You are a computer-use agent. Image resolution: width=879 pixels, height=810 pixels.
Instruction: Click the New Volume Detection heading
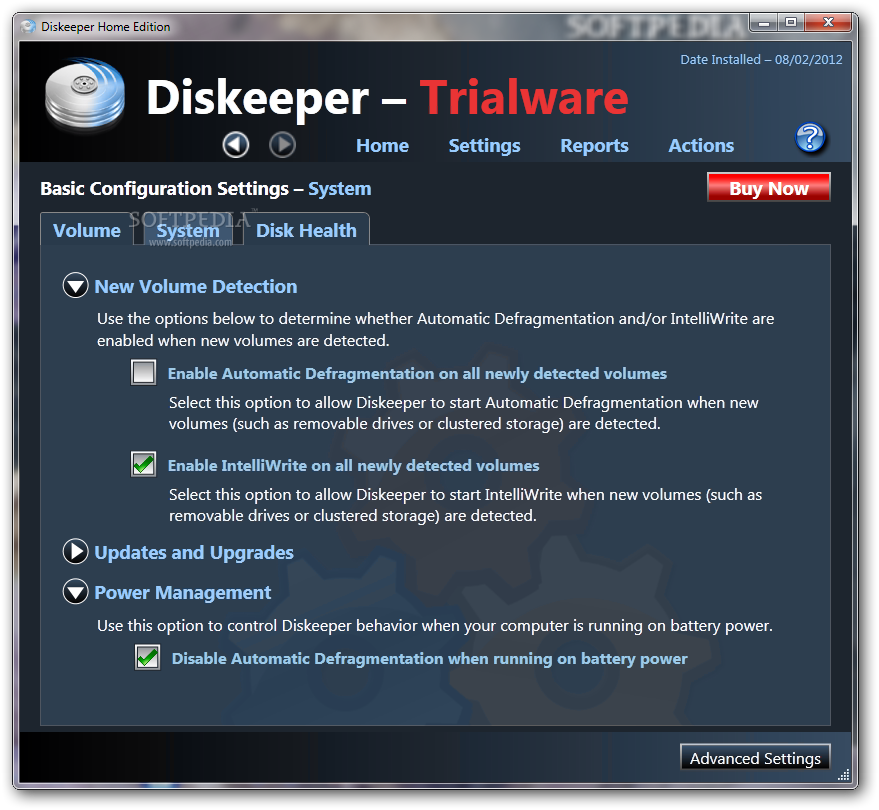[196, 286]
